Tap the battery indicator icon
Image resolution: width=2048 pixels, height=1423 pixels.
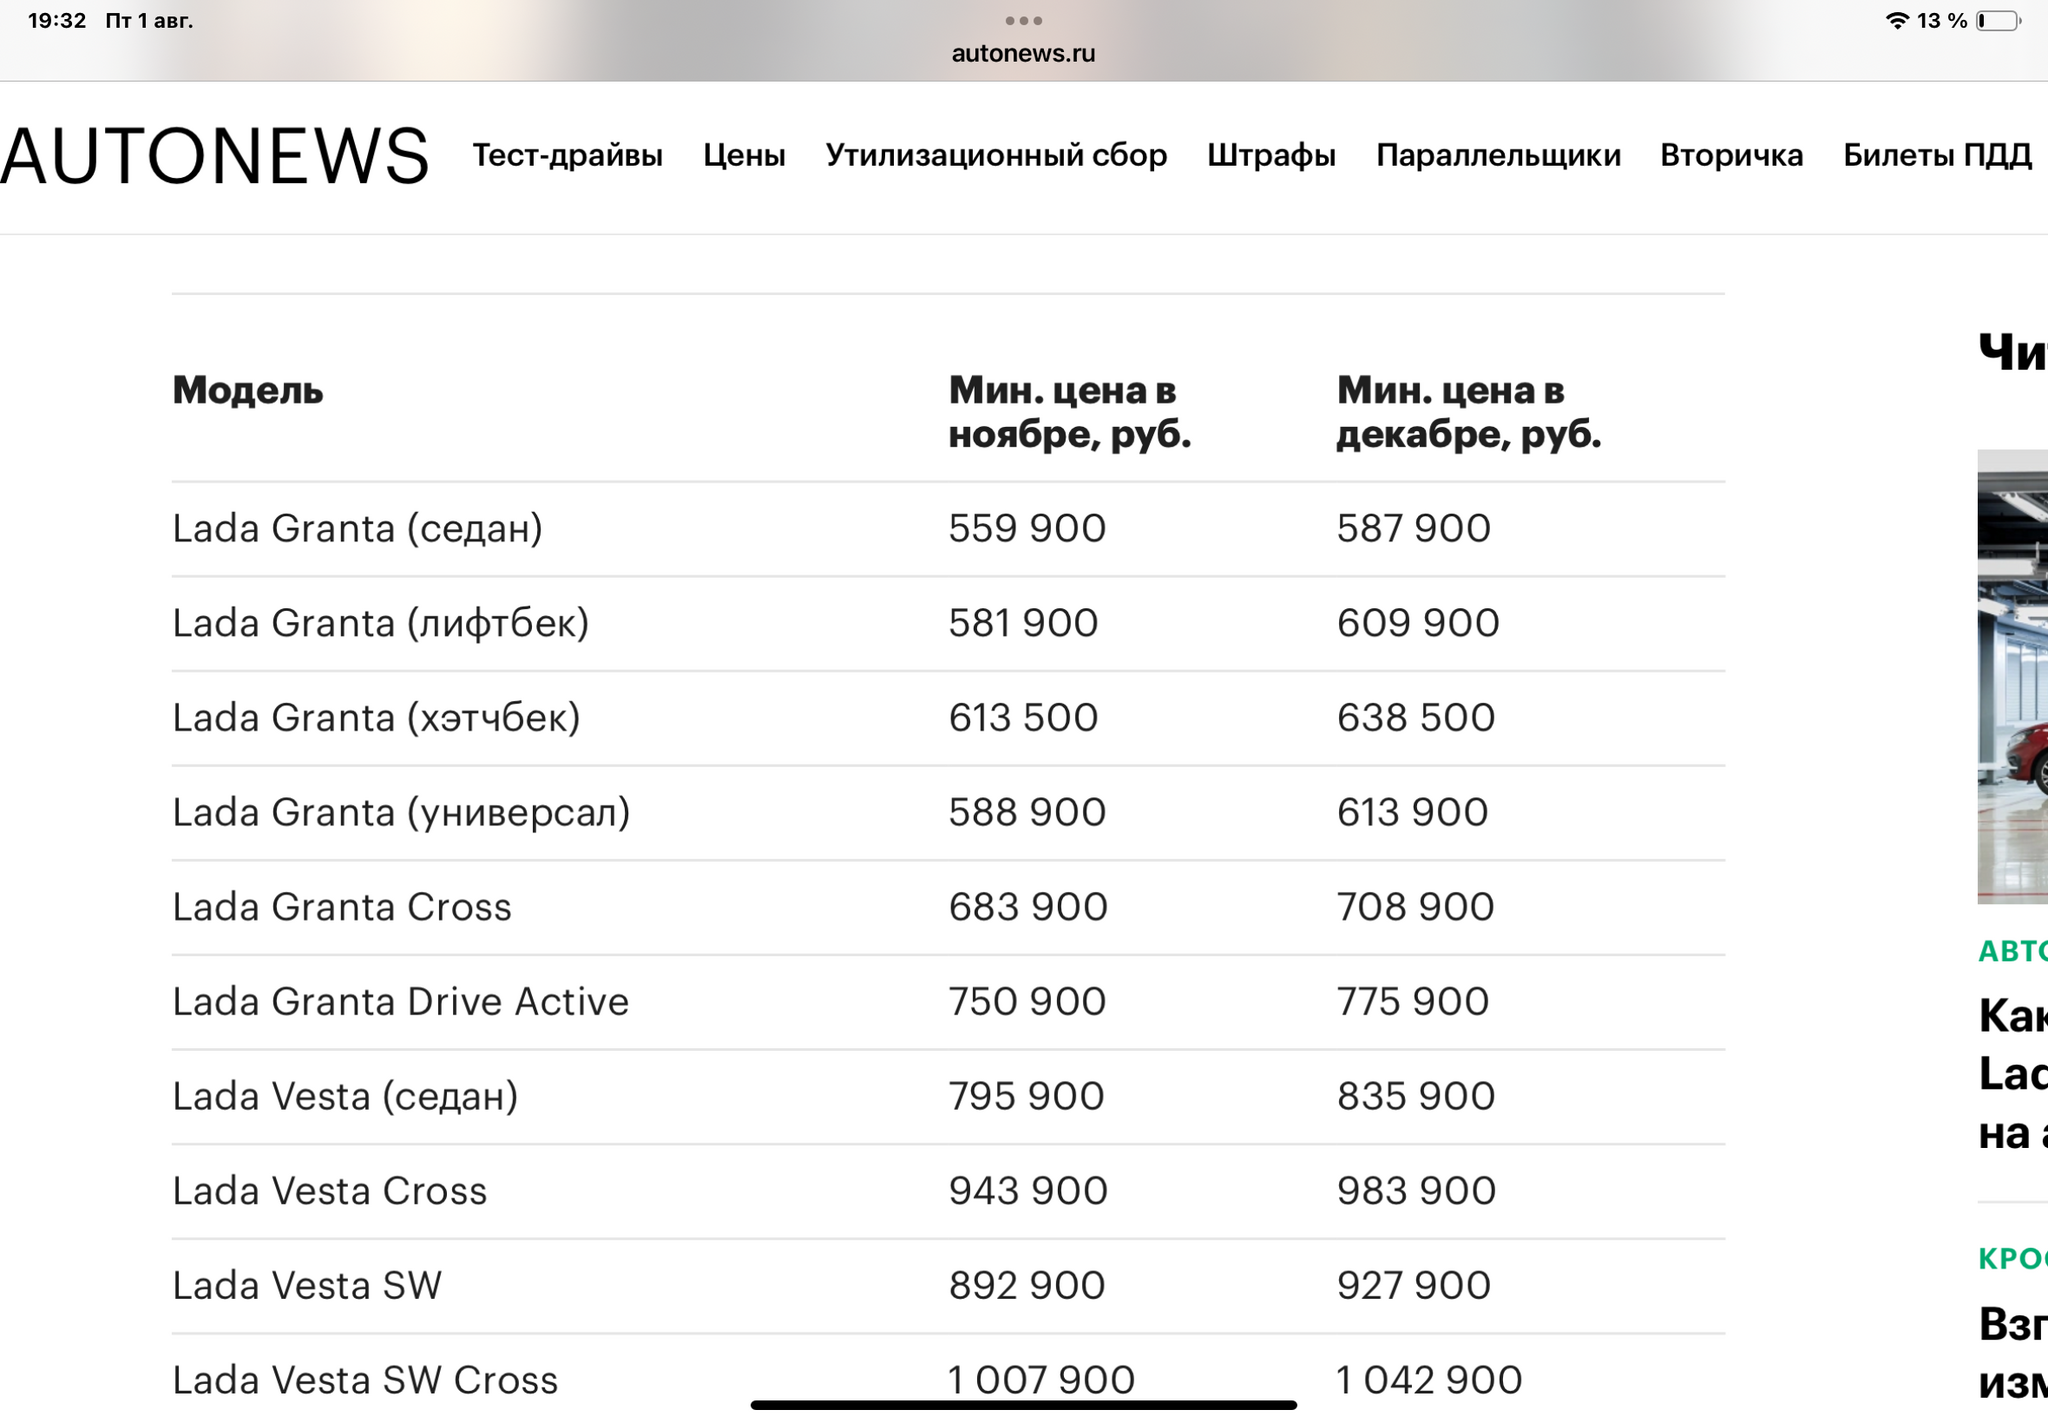pyautogui.click(x=1998, y=21)
